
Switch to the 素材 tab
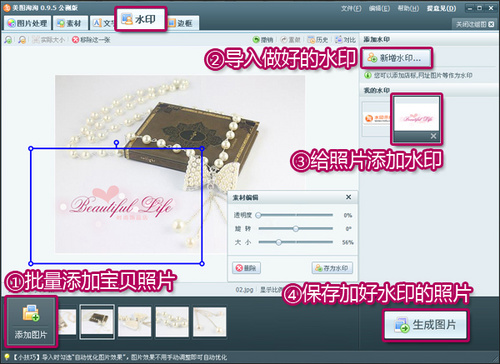pos(70,23)
